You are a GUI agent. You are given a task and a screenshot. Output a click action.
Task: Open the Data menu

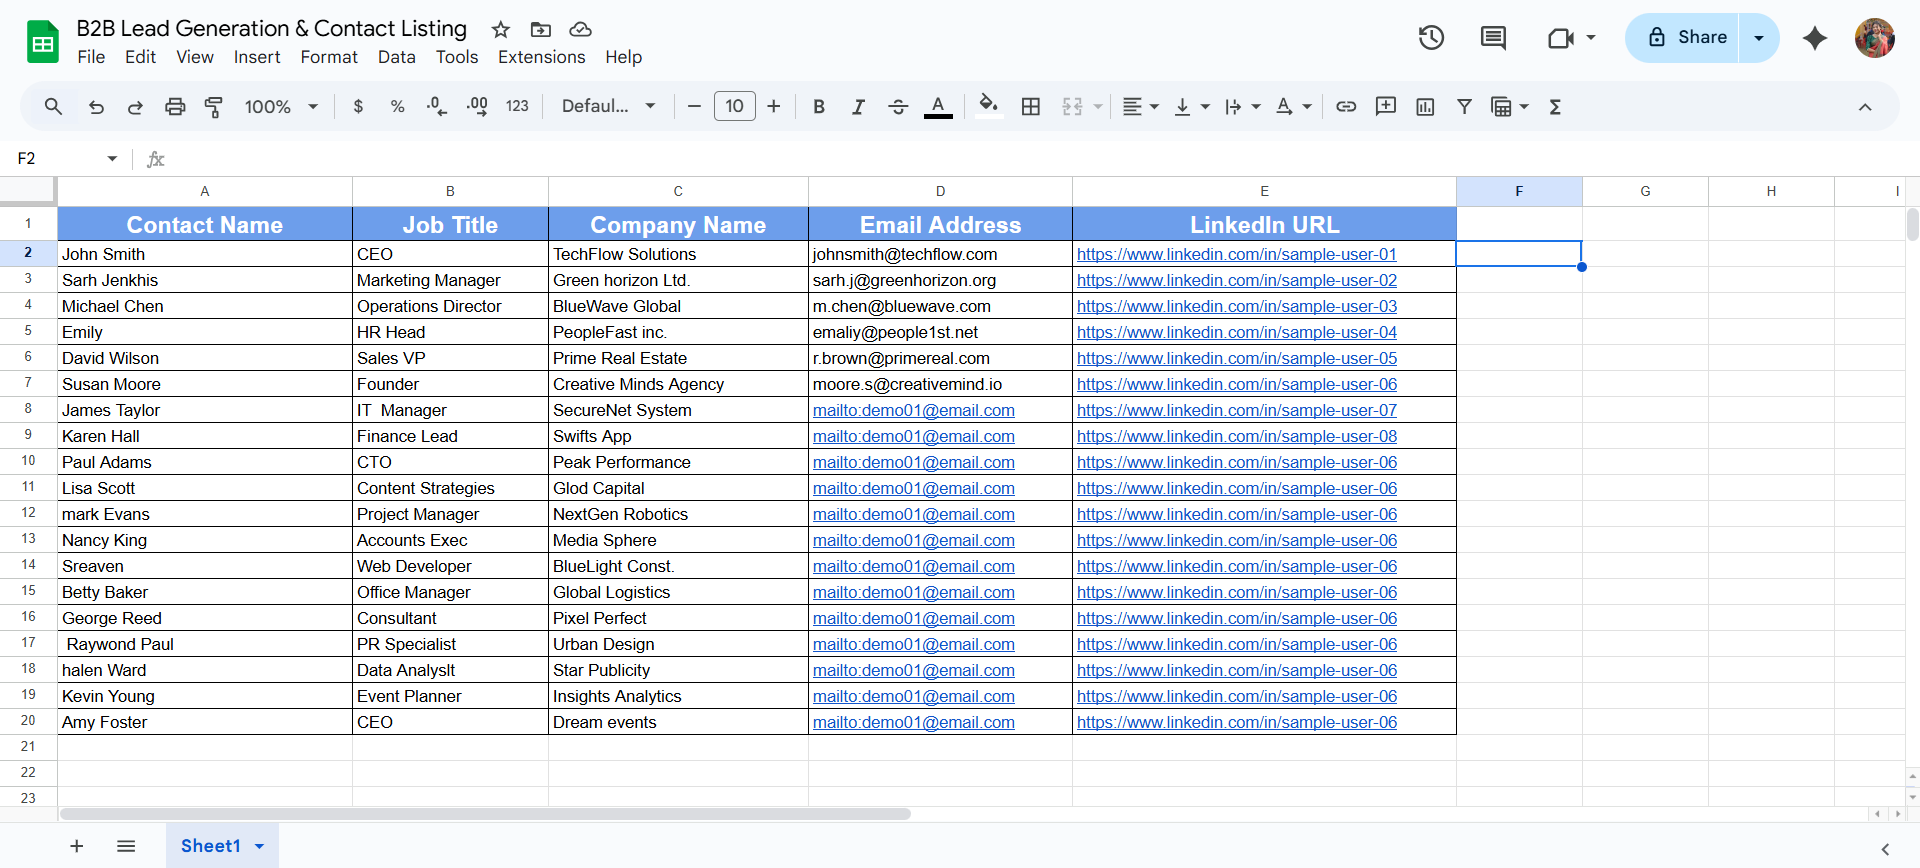point(397,57)
